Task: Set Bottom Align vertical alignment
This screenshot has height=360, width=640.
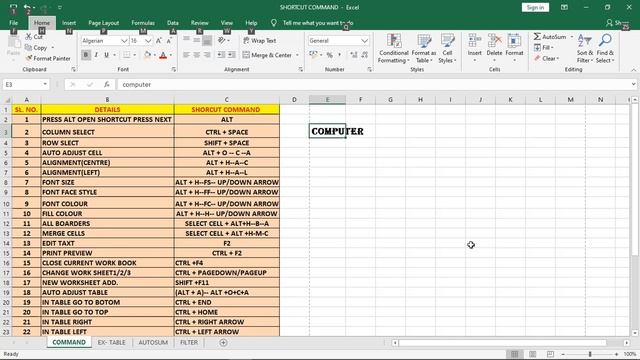Action: coord(207,40)
